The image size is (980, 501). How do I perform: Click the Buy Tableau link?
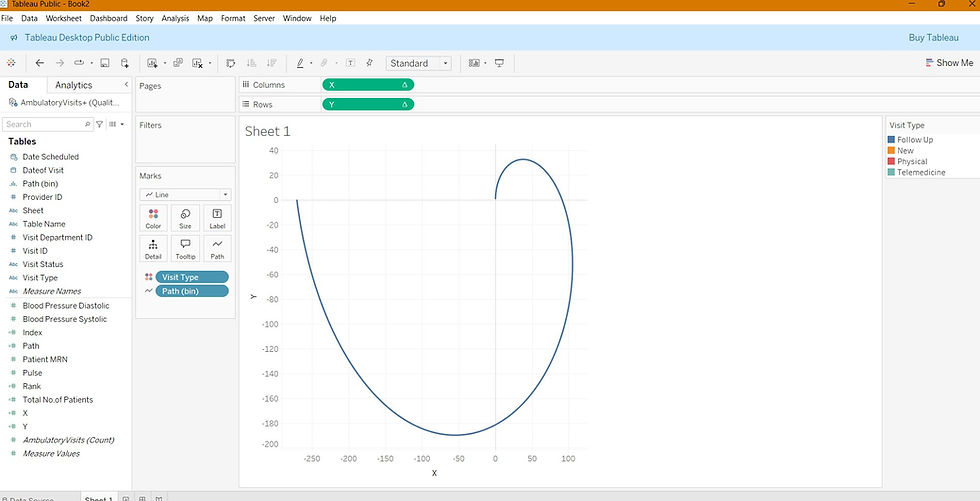click(933, 37)
